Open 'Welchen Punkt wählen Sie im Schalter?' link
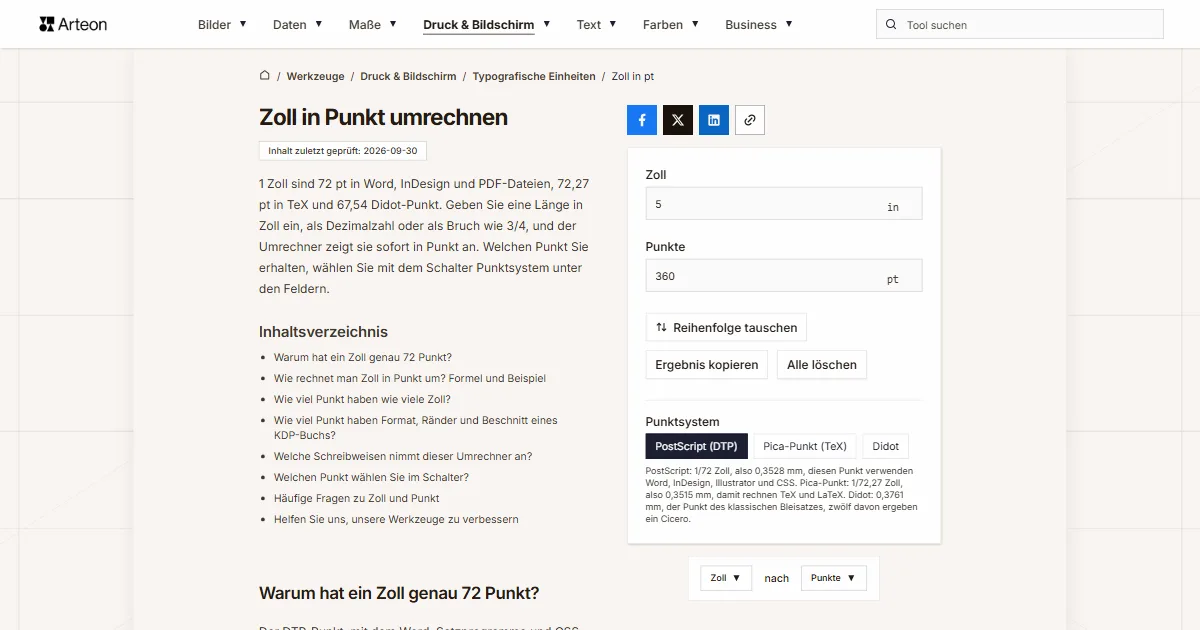Viewport: 1200px width, 630px height. point(371,477)
